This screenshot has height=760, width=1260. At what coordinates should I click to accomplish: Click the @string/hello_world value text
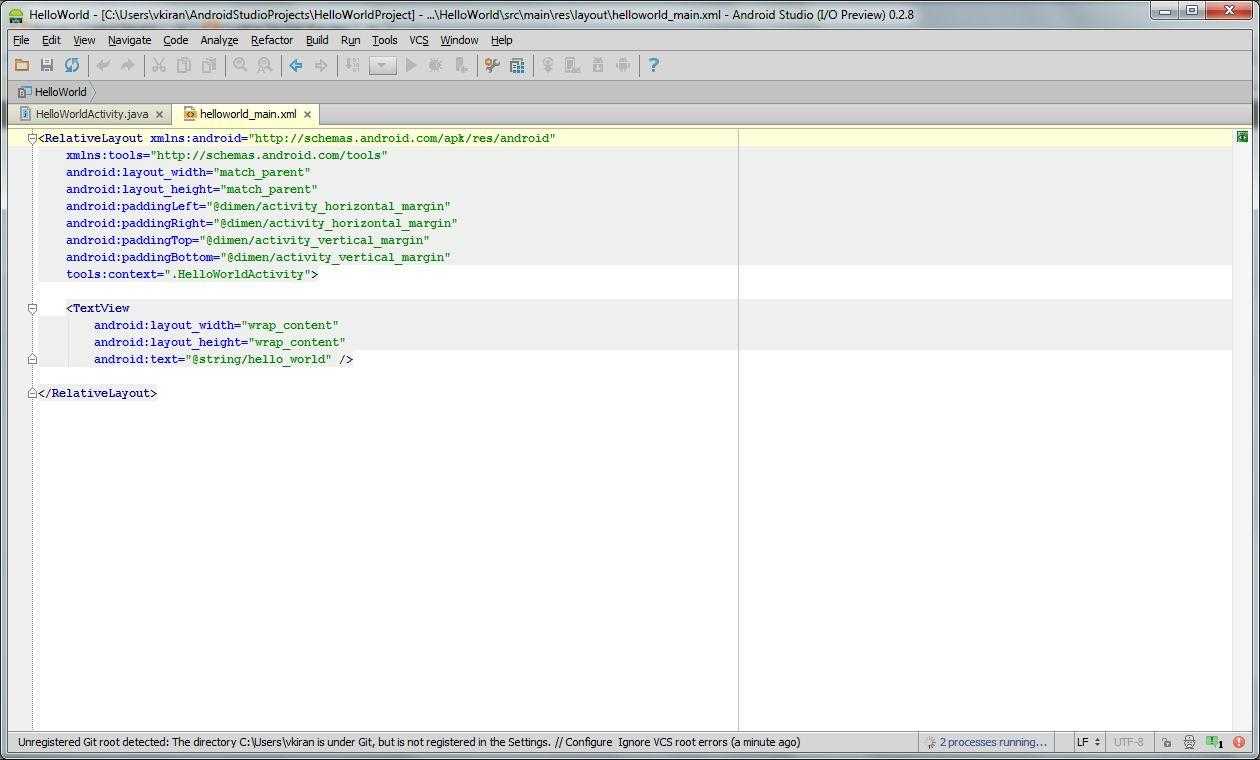(x=261, y=359)
